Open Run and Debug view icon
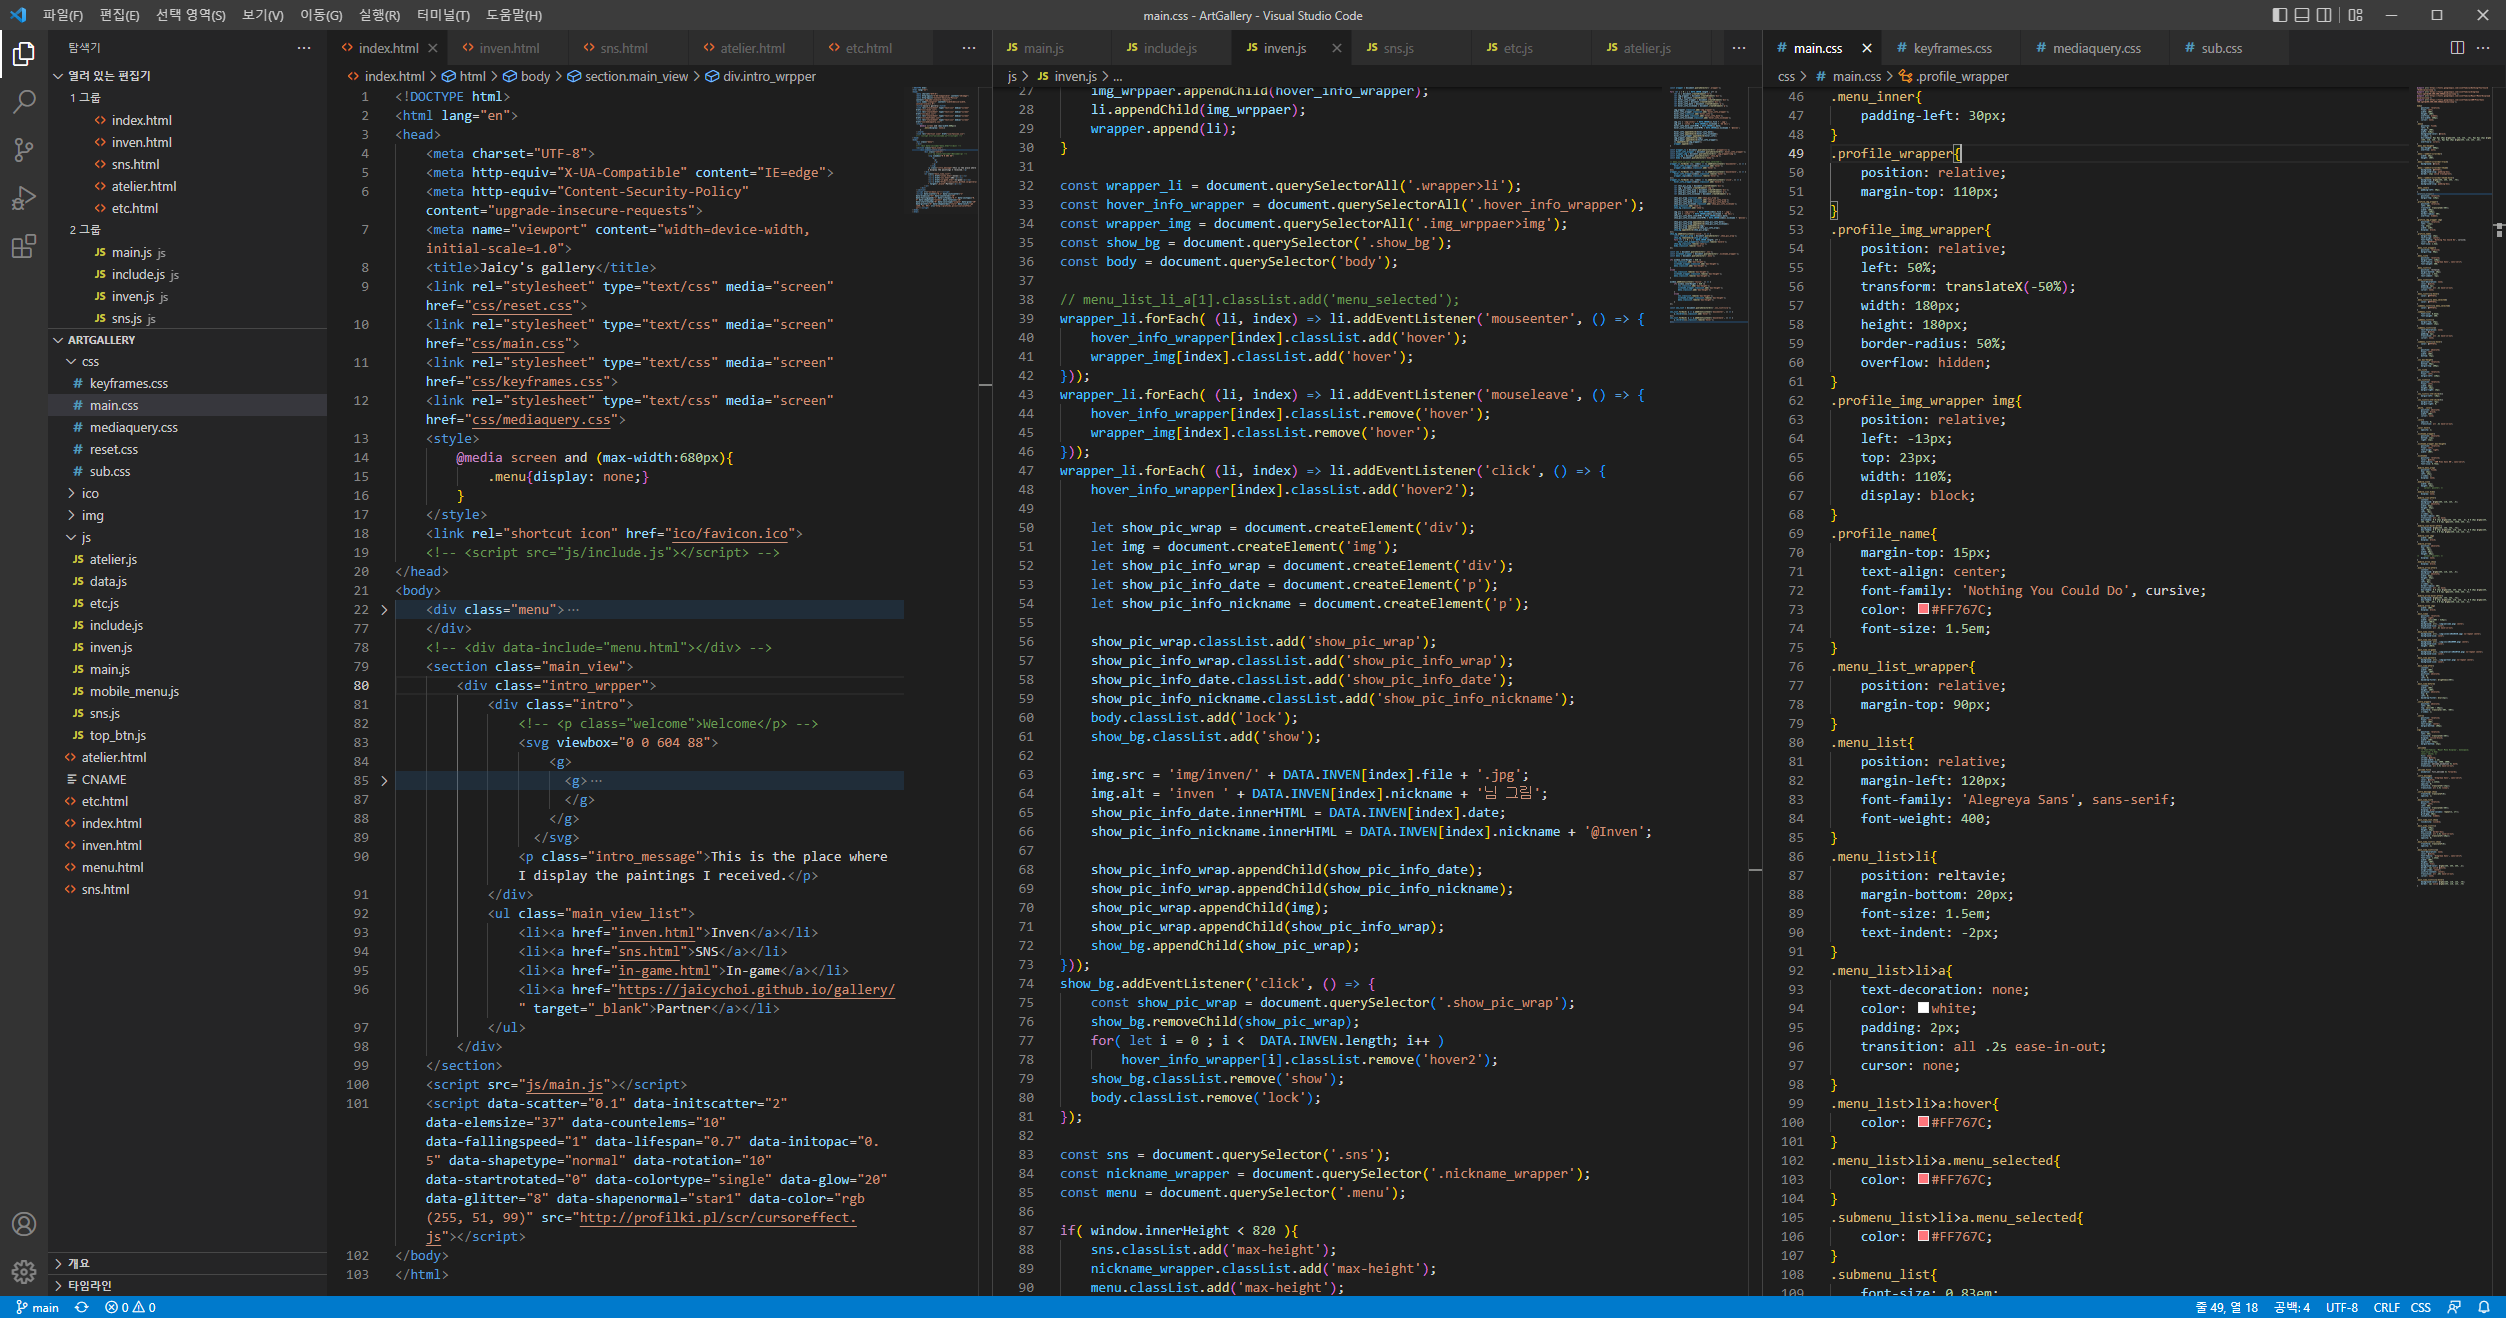2506x1318 pixels. click(x=24, y=198)
